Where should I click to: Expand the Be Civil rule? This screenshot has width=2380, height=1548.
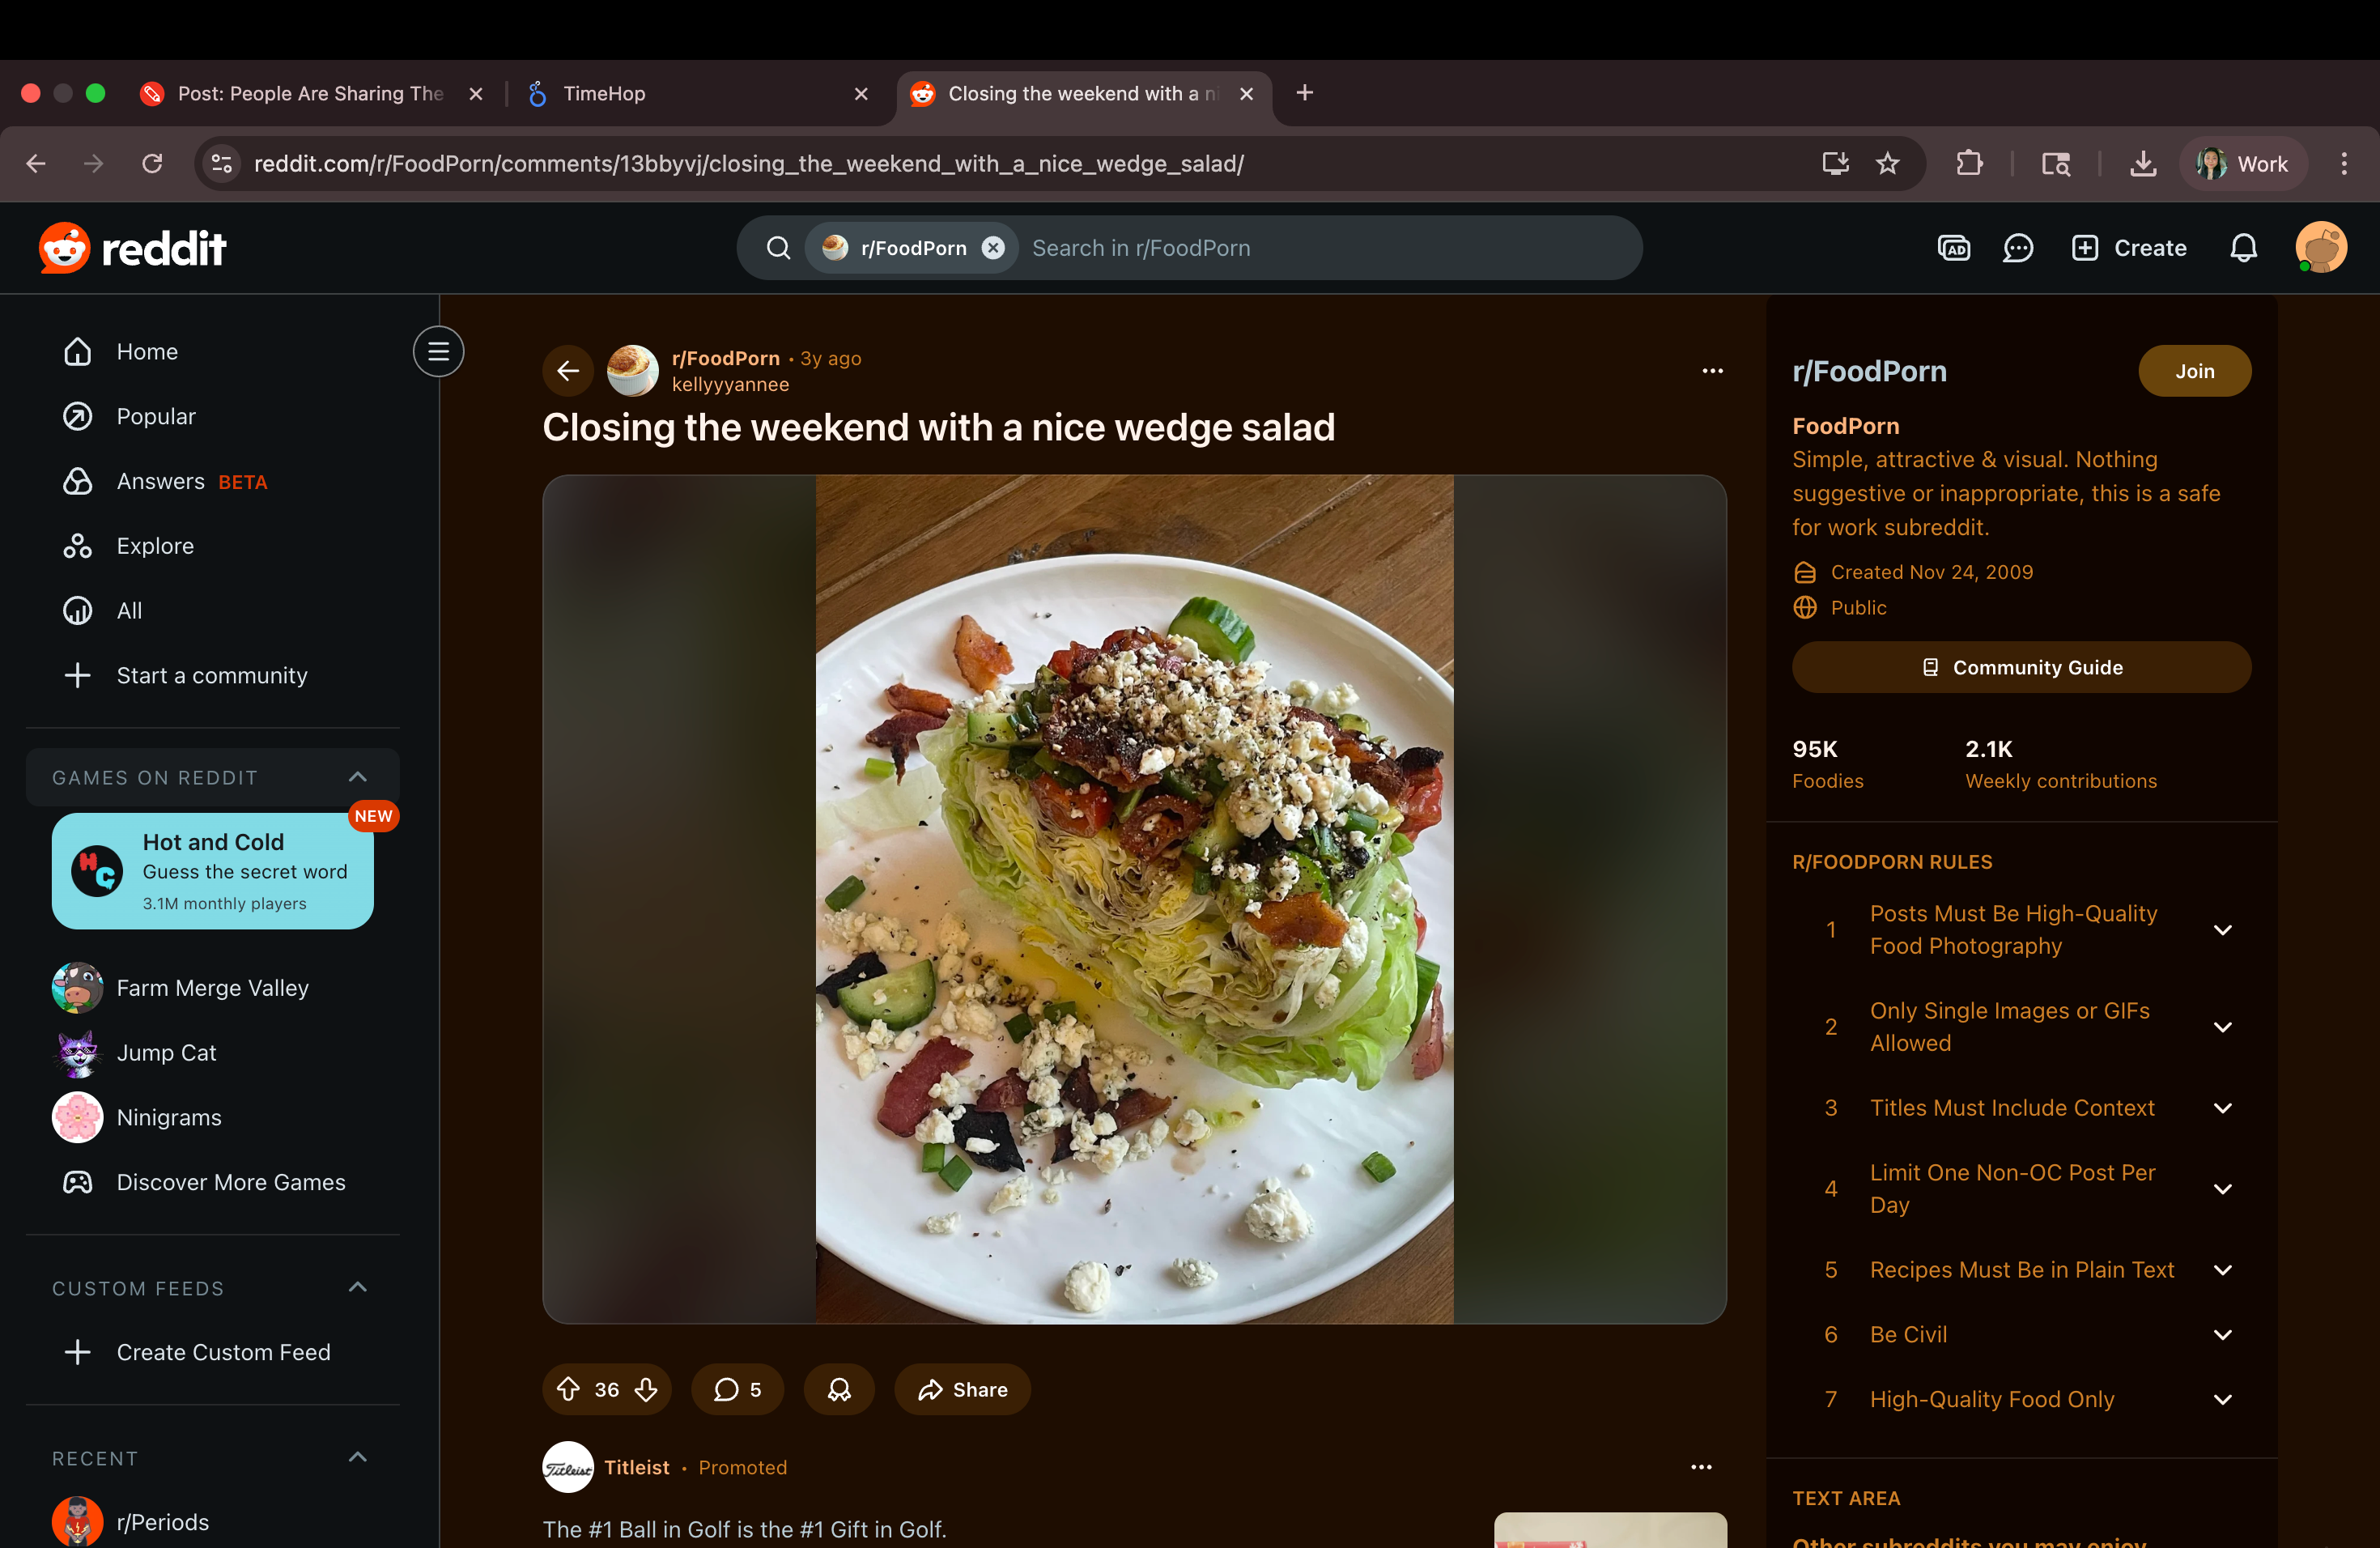2222,1334
